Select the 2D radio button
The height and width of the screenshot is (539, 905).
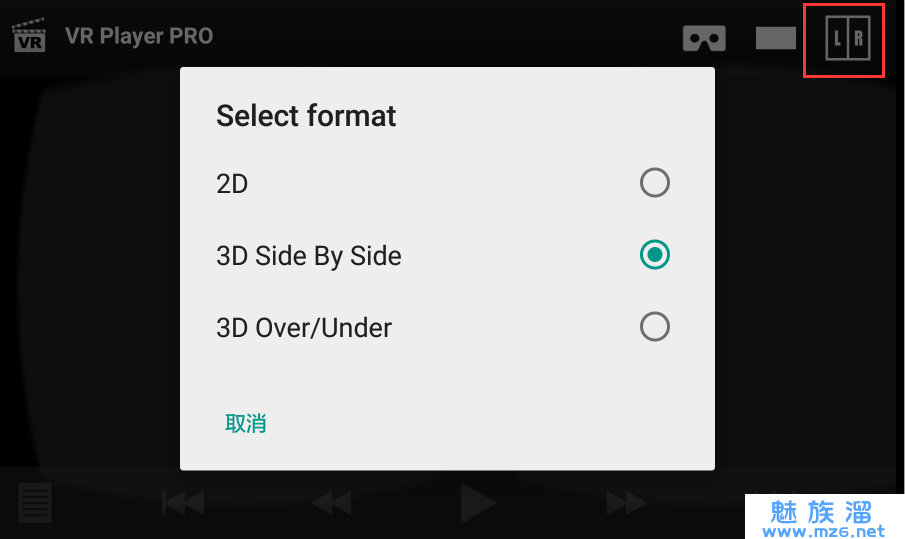pyautogui.click(x=655, y=183)
